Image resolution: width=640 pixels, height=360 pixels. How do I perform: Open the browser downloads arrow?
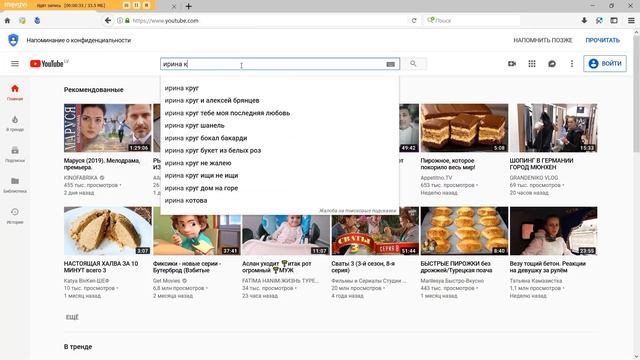point(584,20)
